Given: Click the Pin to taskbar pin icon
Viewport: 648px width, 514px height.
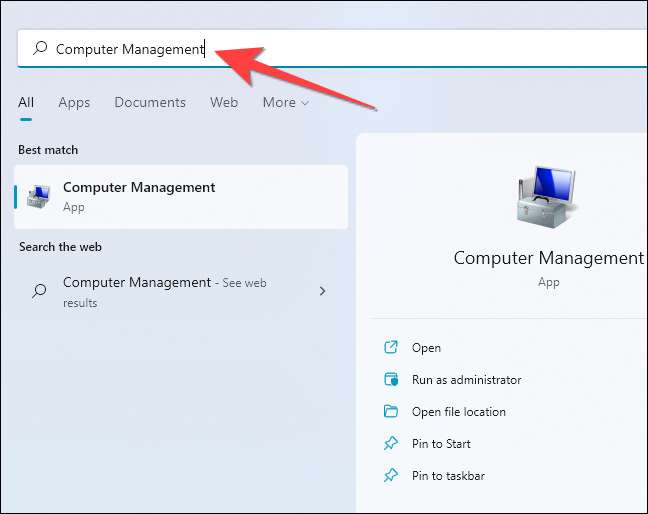Looking at the screenshot, I should click(391, 475).
